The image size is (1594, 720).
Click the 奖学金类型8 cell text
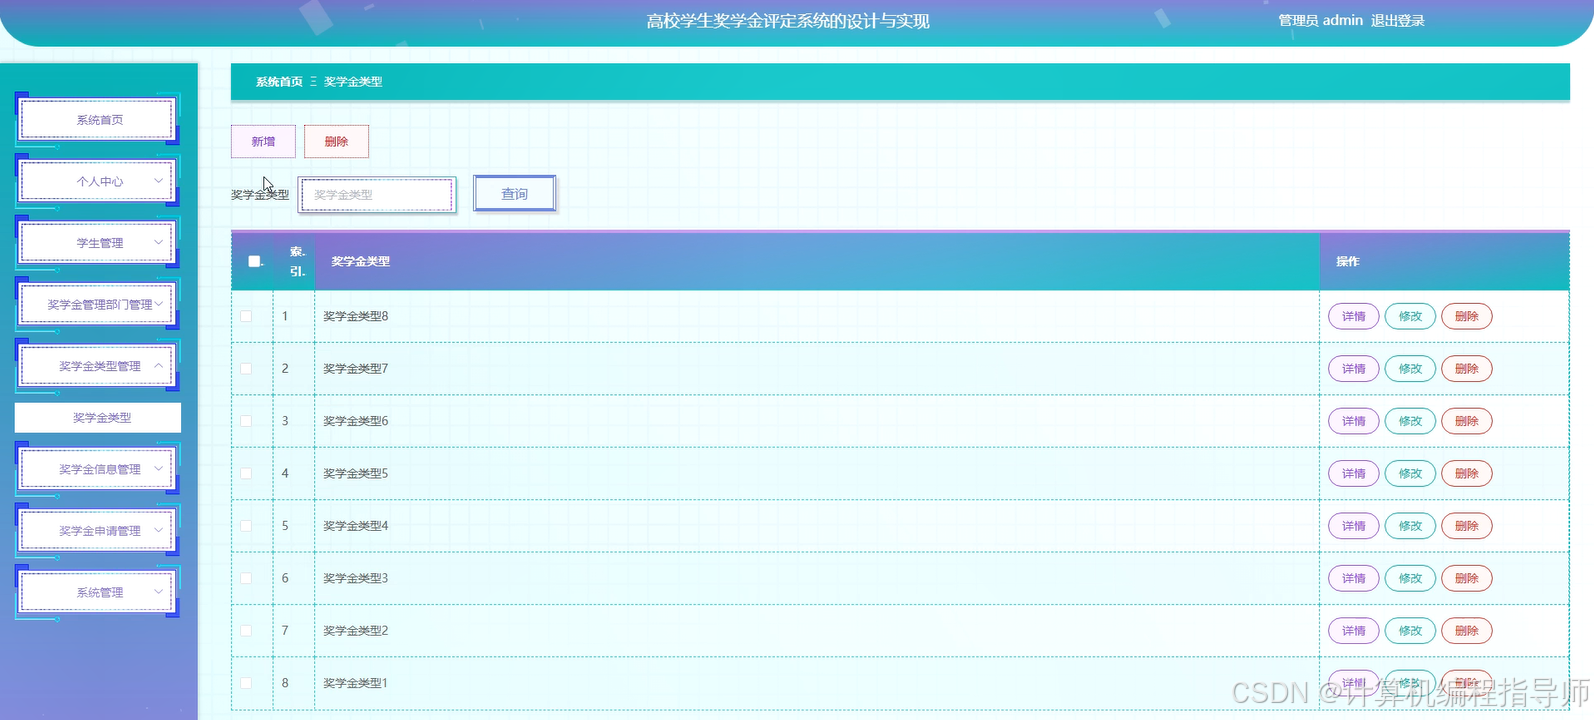[x=355, y=316]
